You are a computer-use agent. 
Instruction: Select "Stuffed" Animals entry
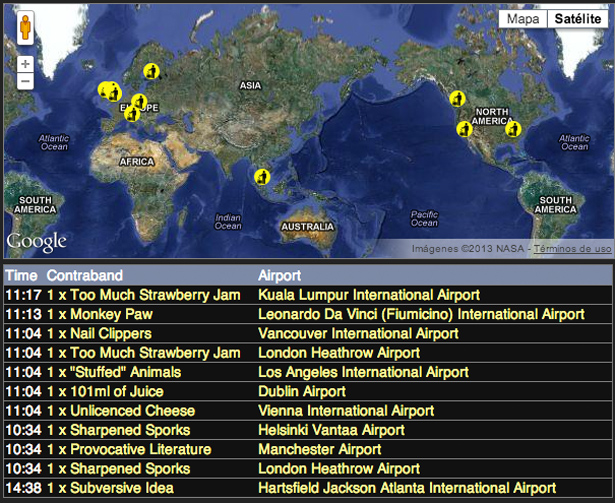pos(114,372)
